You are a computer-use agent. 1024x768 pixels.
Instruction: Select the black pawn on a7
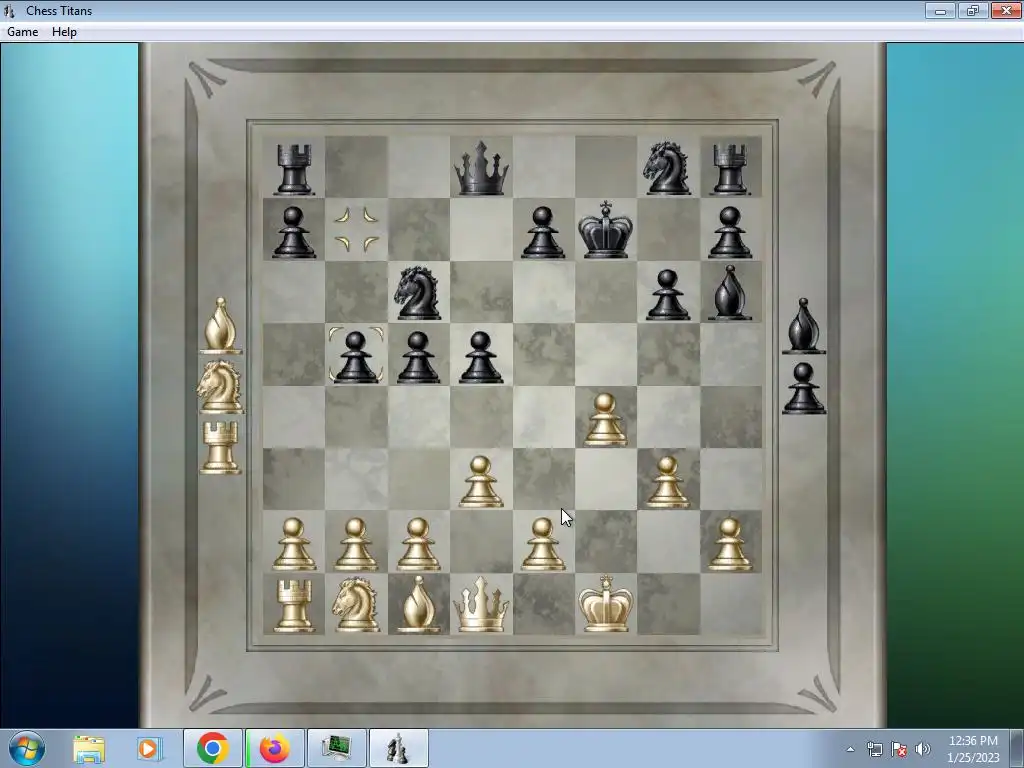294,232
